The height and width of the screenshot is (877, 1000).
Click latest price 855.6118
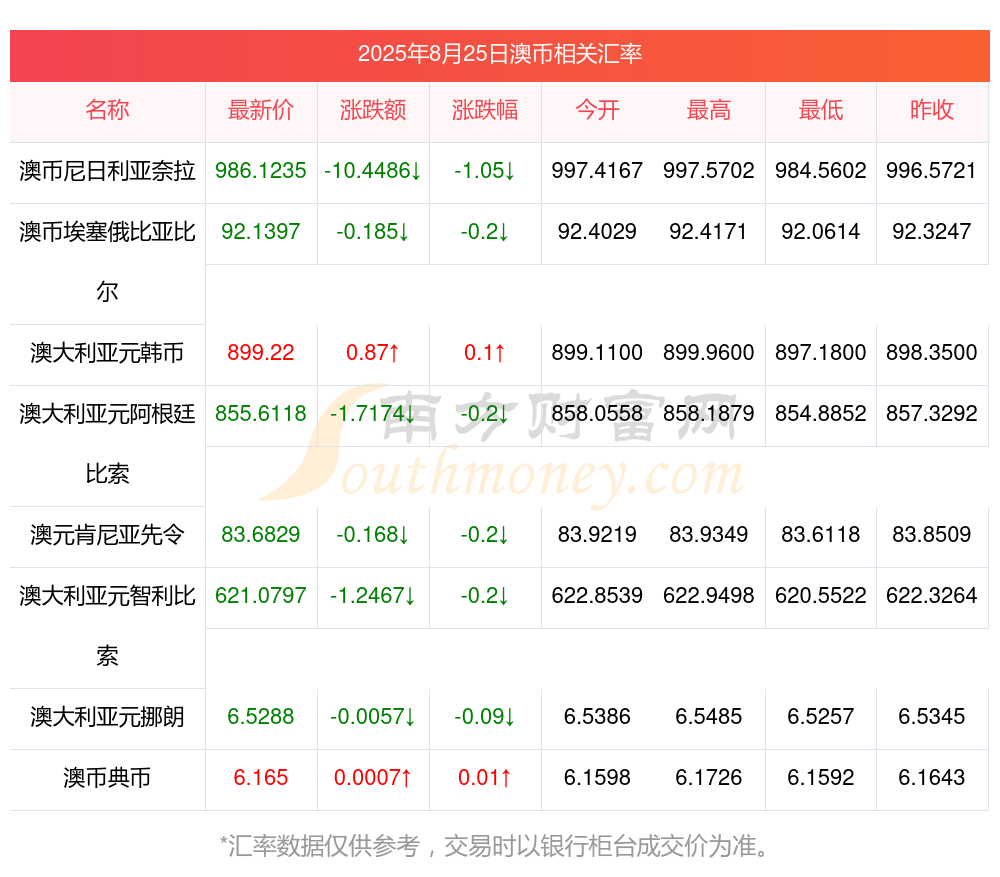click(261, 414)
